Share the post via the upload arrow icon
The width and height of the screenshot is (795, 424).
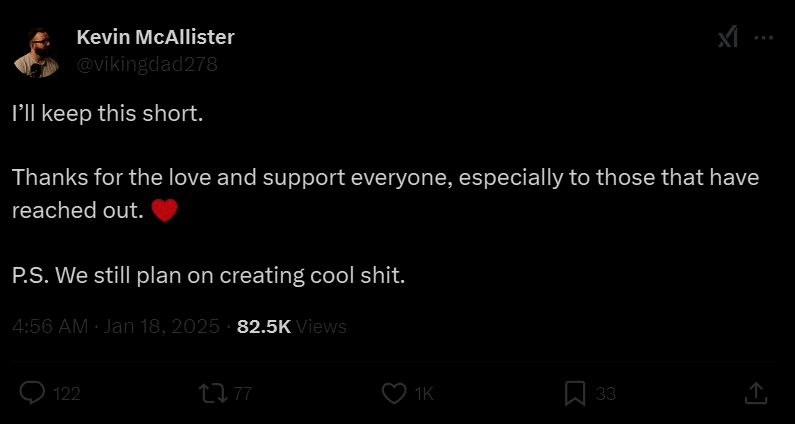pos(757,394)
